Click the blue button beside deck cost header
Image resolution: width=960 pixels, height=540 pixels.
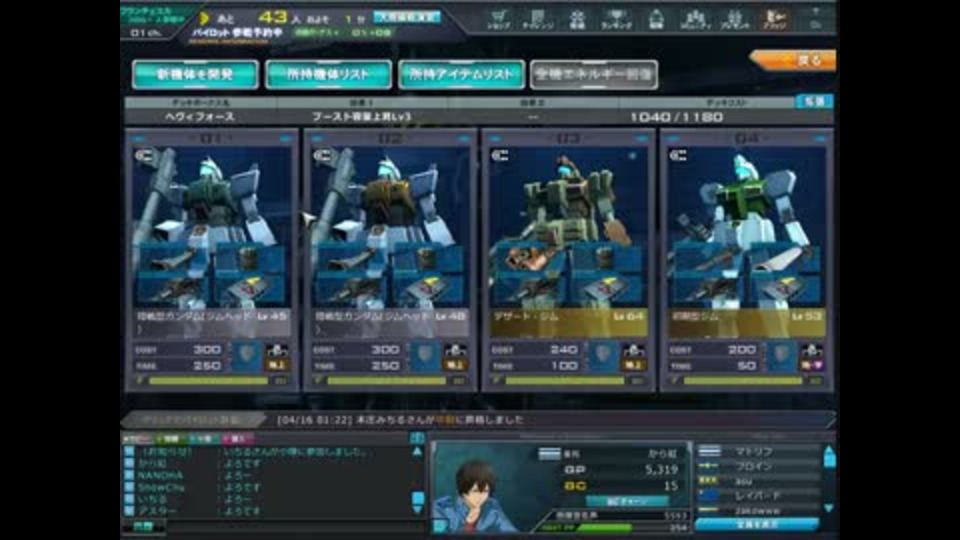[814, 102]
